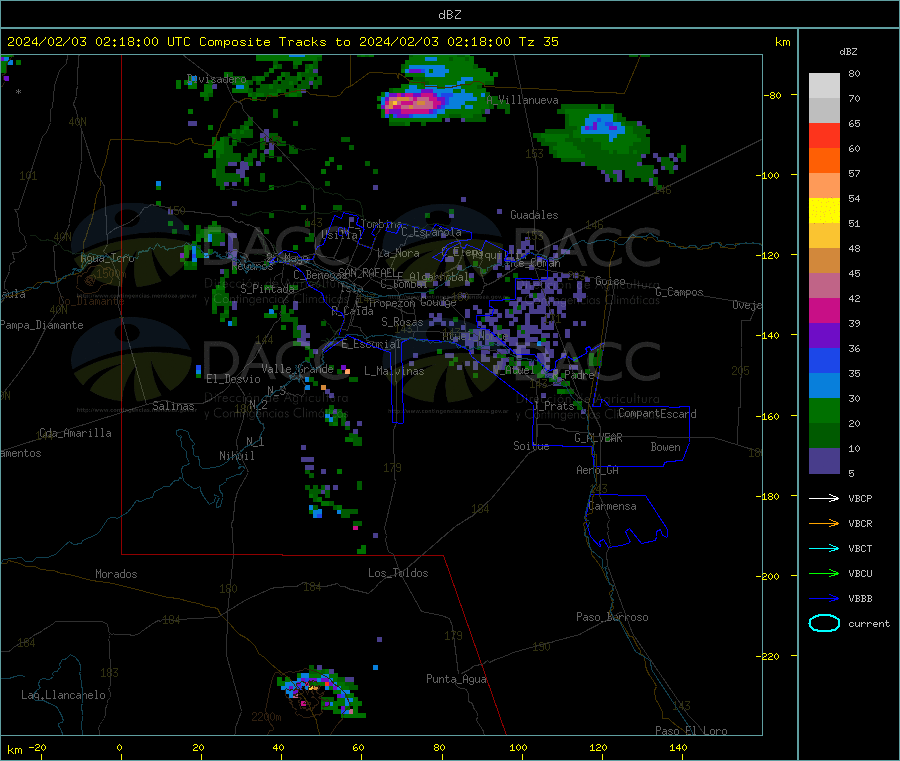
Task: Click the cyan VBCT arrow legend icon
Action: pyautogui.click(x=824, y=549)
